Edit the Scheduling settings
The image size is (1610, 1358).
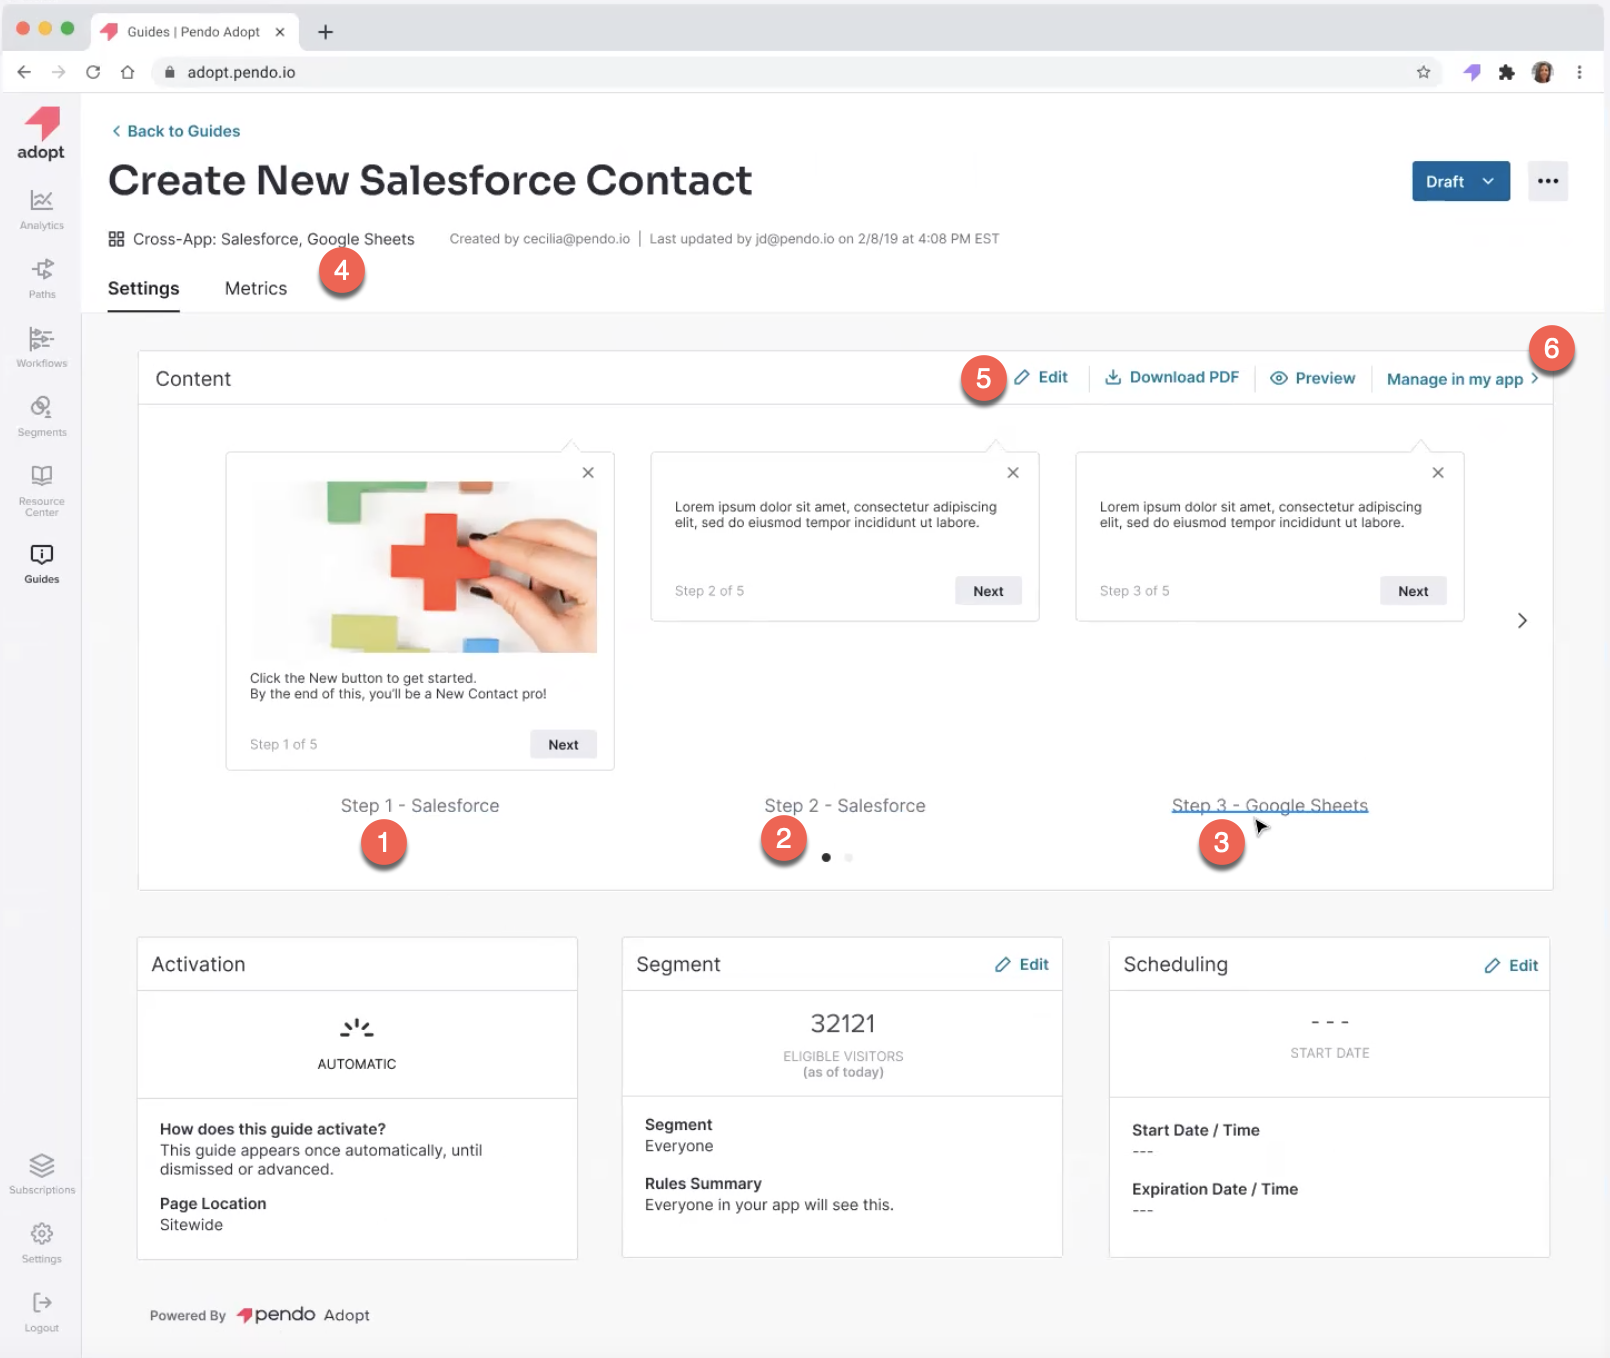pyautogui.click(x=1511, y=965)
